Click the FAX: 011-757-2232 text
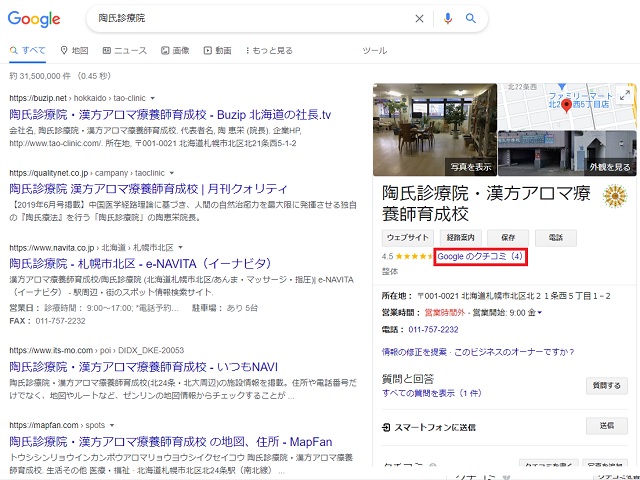This screenshot has height=480, width=640. coord(47,321)
